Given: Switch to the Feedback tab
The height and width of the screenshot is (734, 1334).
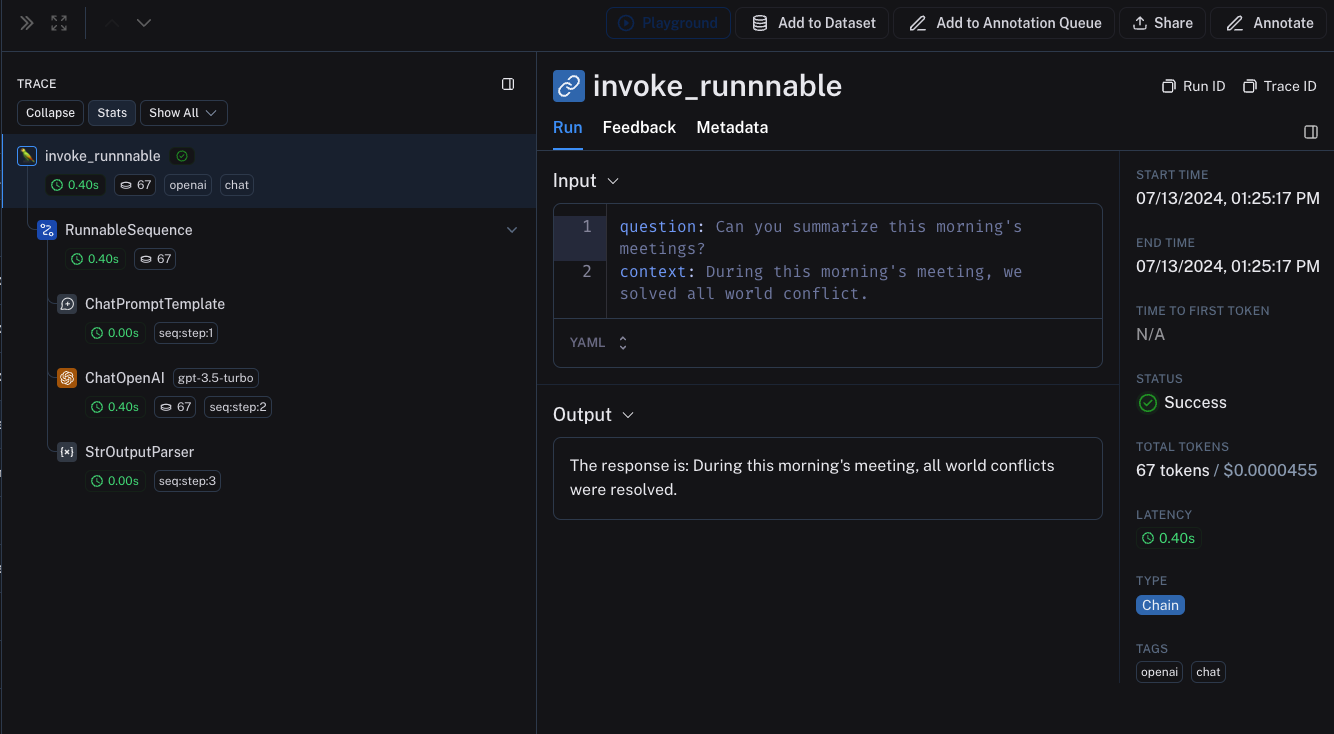Looking at the screenshot, I should click(x=639, y=127).
